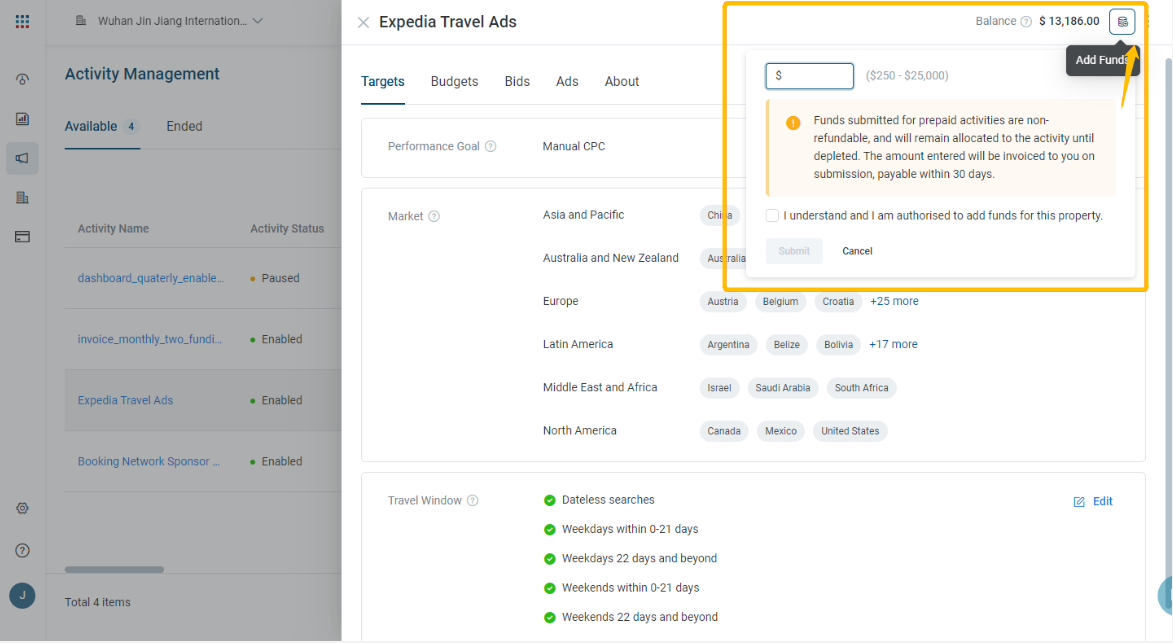Viewport: 1173px width, 643px height.
Task: Open the billing card icon in sidebar
Action: point(22,237)
